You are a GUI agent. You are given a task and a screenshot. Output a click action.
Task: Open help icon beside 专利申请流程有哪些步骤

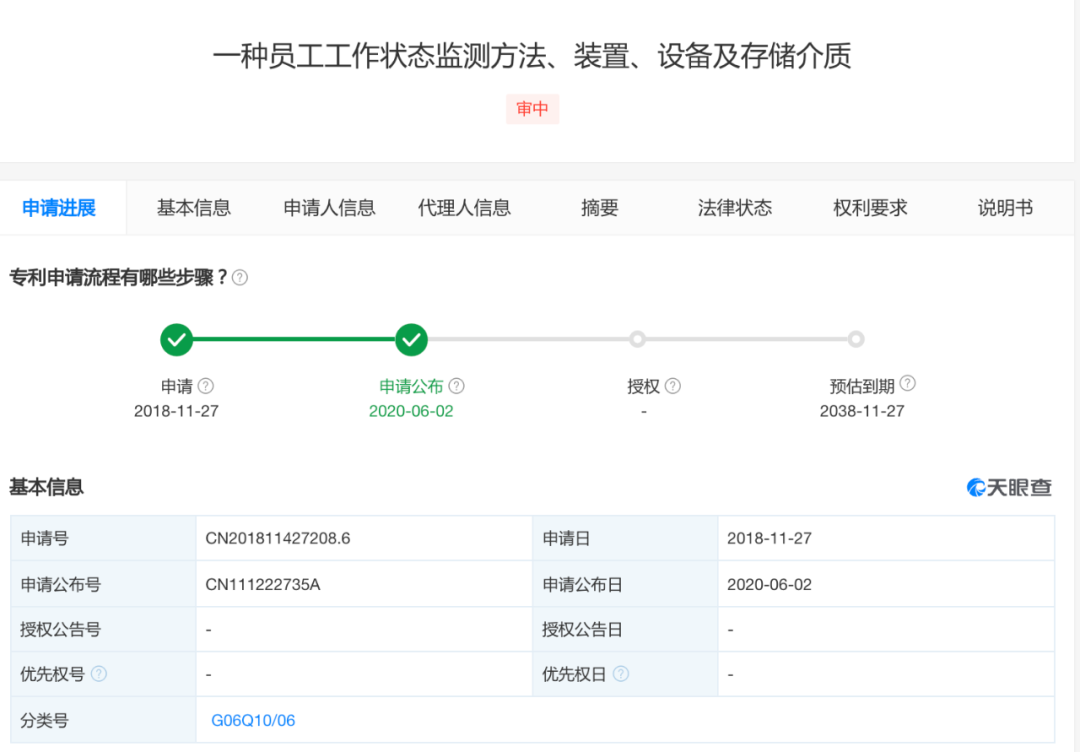click(240, 278)
